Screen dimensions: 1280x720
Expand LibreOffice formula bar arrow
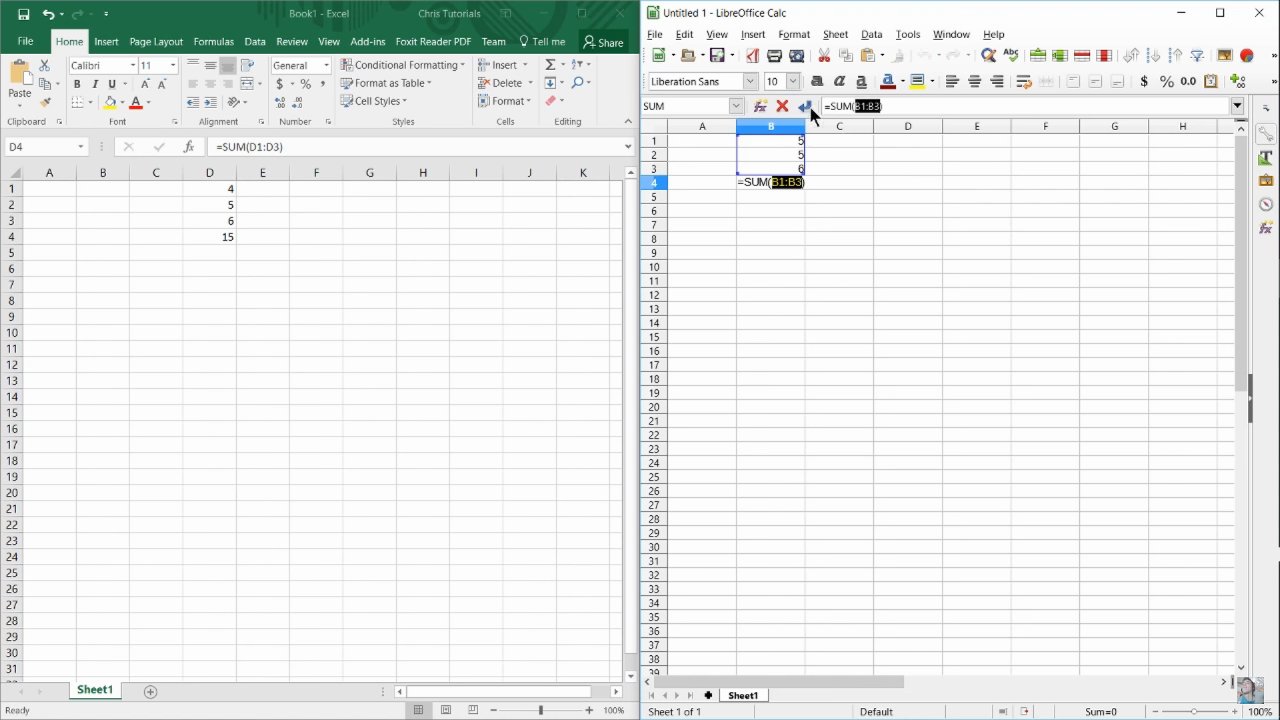[1237, 106]
